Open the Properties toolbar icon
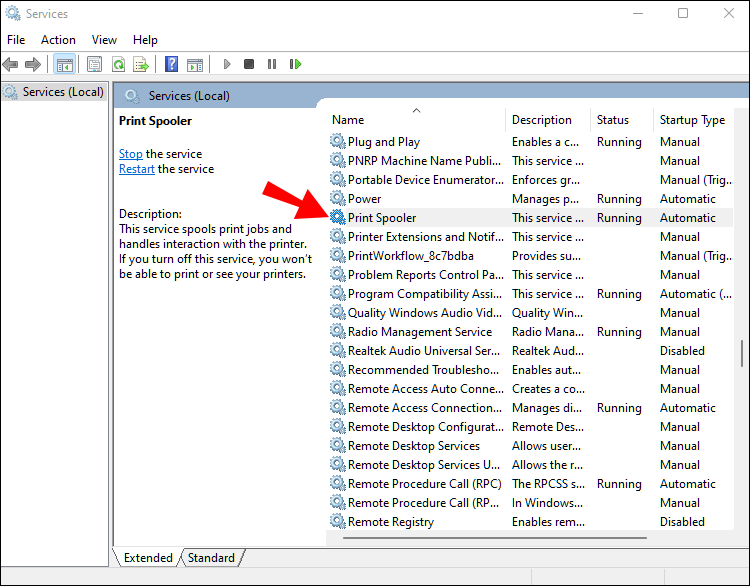This screenshot has height=586, width=750. pyautogui.click(x=94, y=64)
